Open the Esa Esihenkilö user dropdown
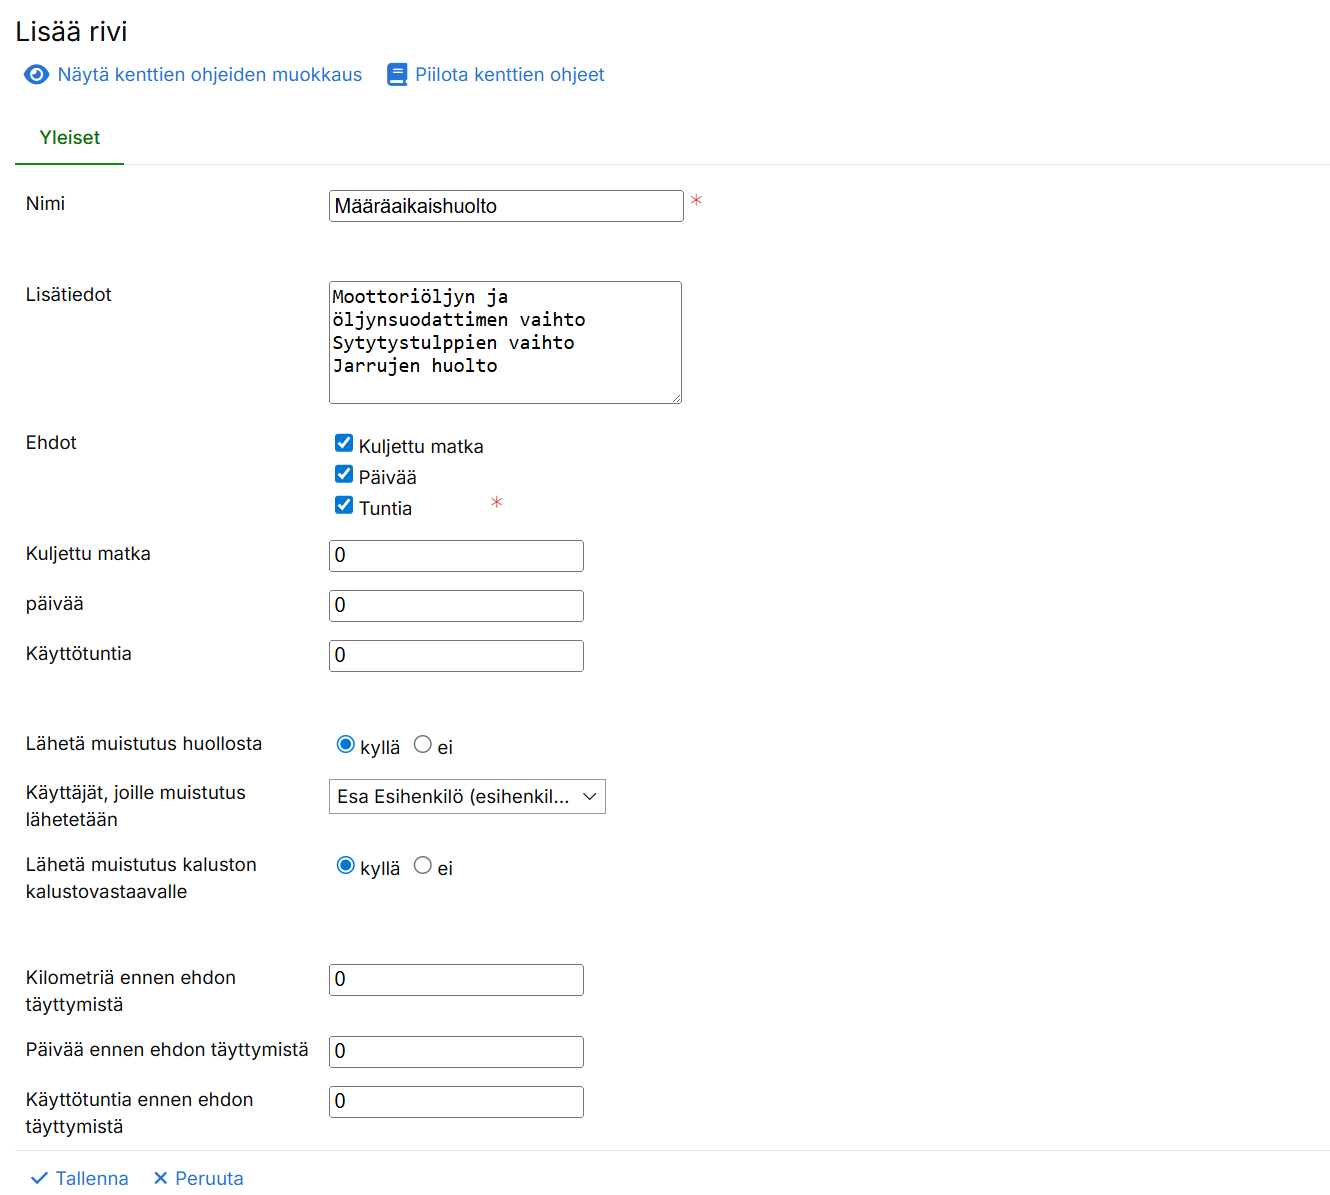 (467, 797)
